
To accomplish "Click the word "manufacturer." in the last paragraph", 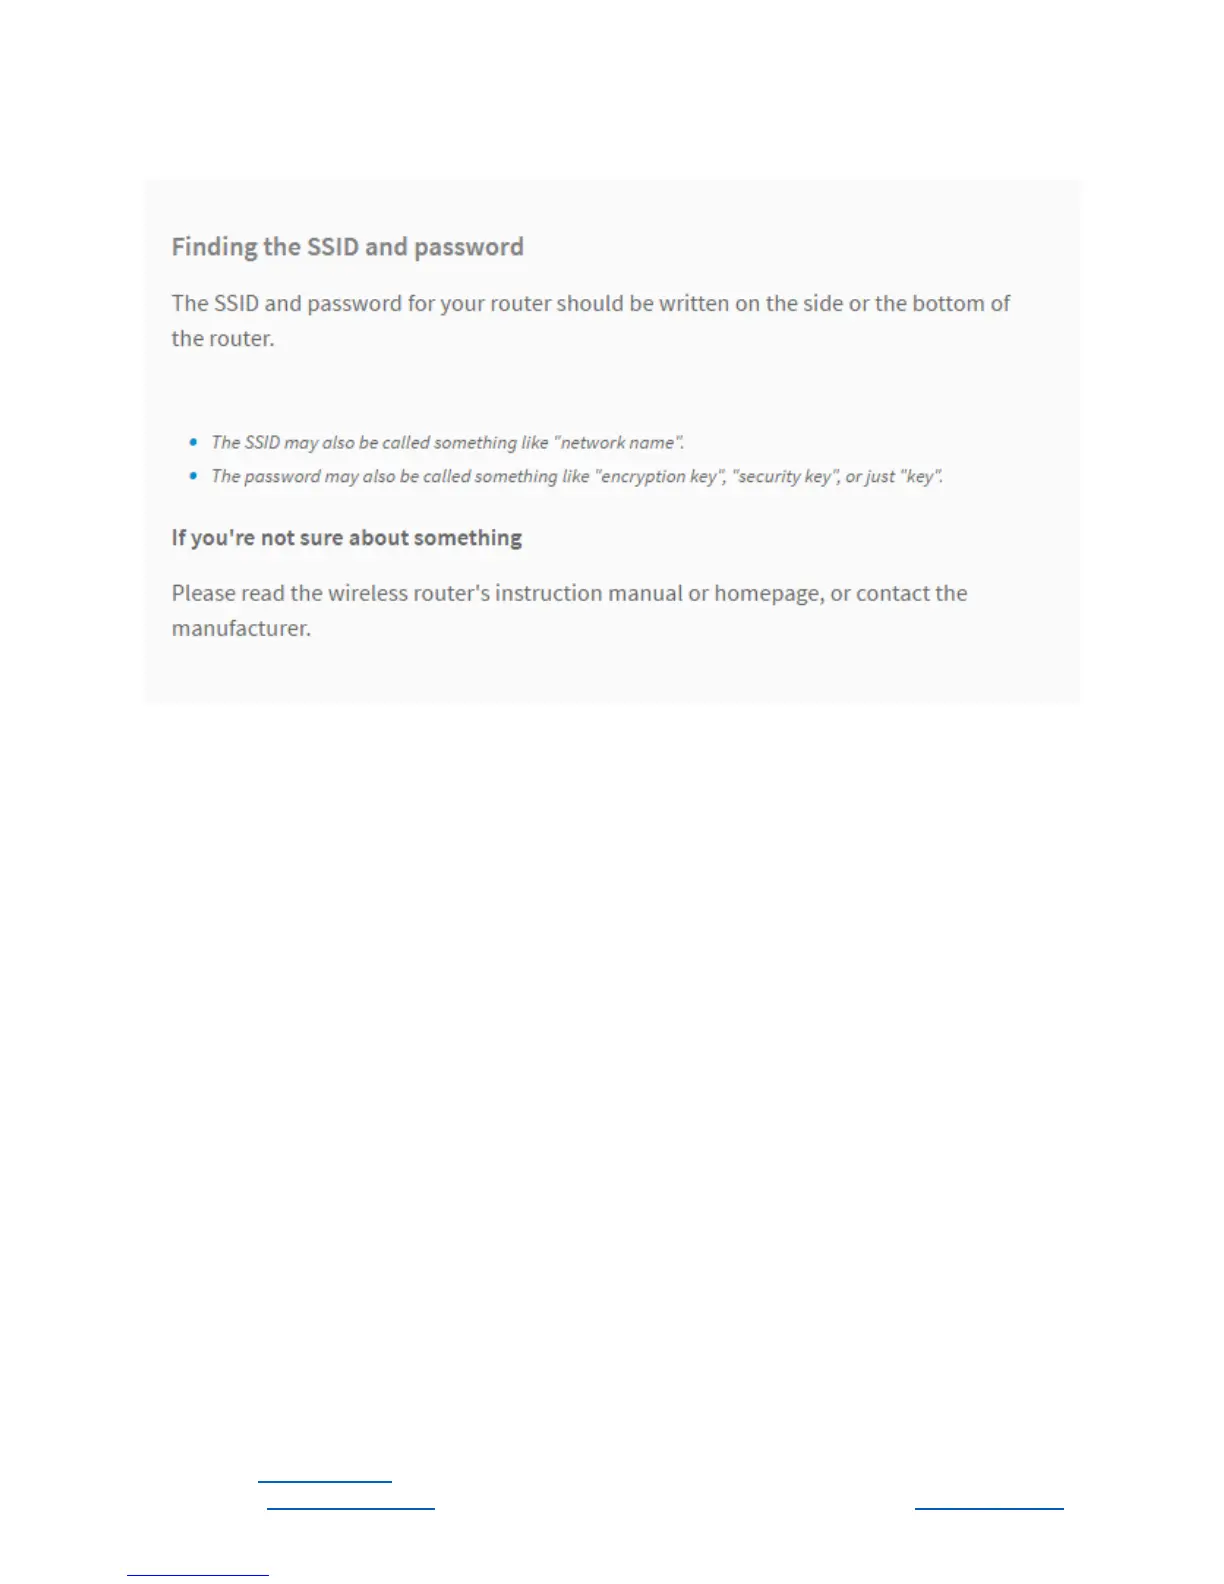I will click(x=241, y=629).
